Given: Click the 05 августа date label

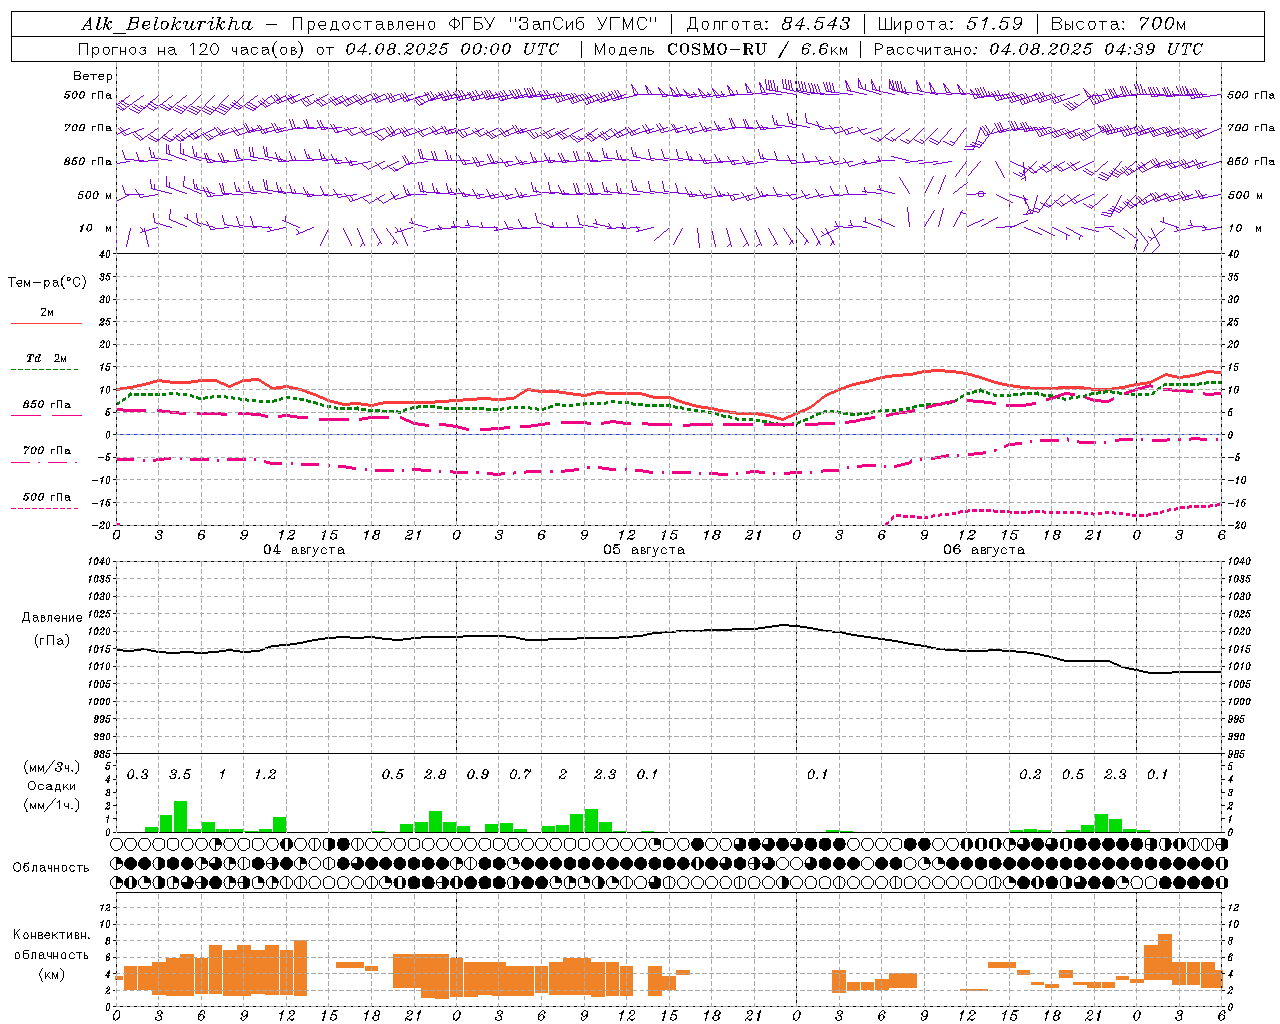Looking at the screenshot, I should click(644, 550).
